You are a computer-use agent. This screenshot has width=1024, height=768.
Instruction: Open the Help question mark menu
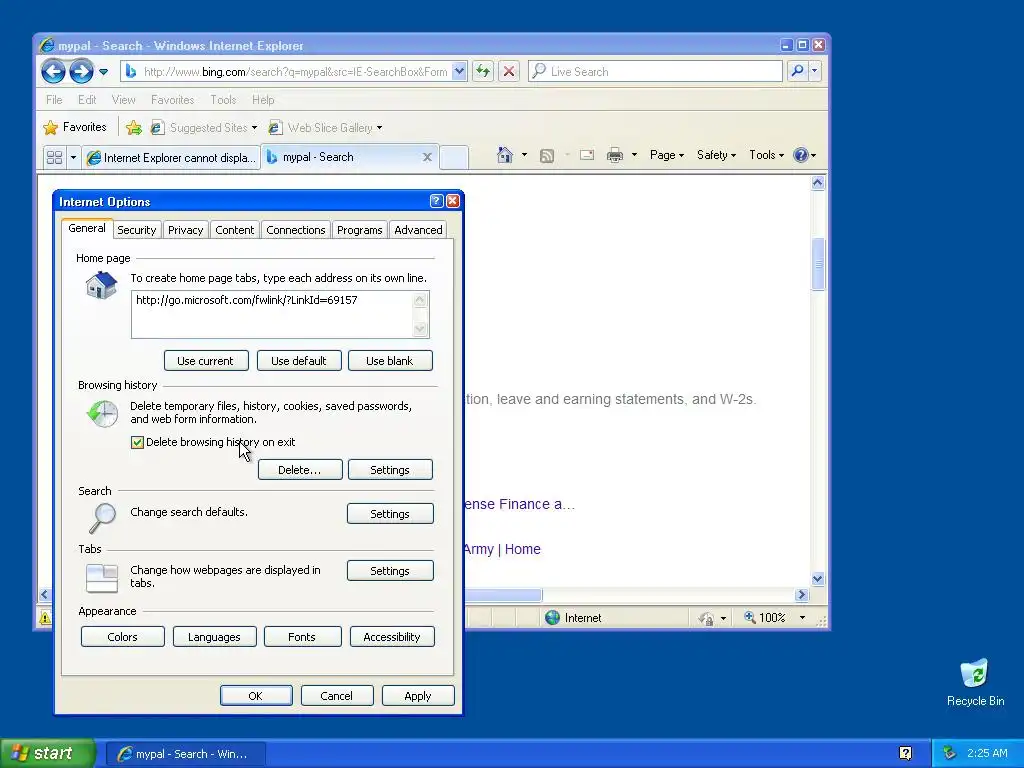click(x=805, y=155)
